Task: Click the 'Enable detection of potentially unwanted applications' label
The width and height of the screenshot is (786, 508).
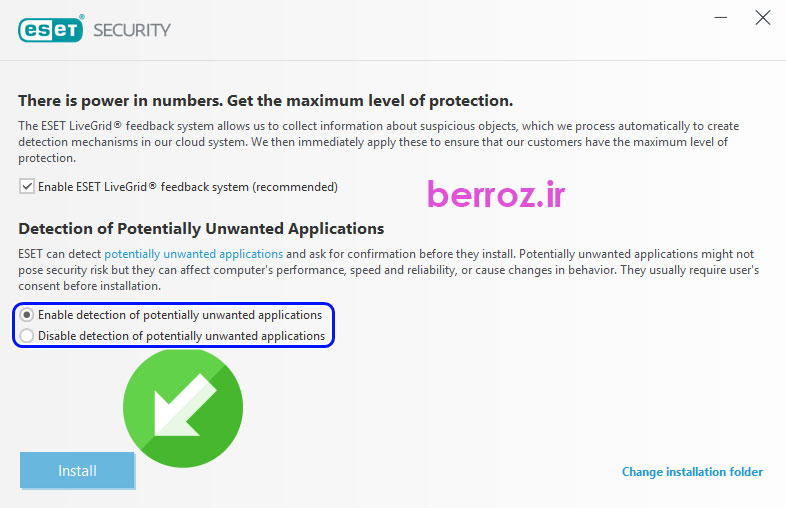Action: (x=180, y=315)
